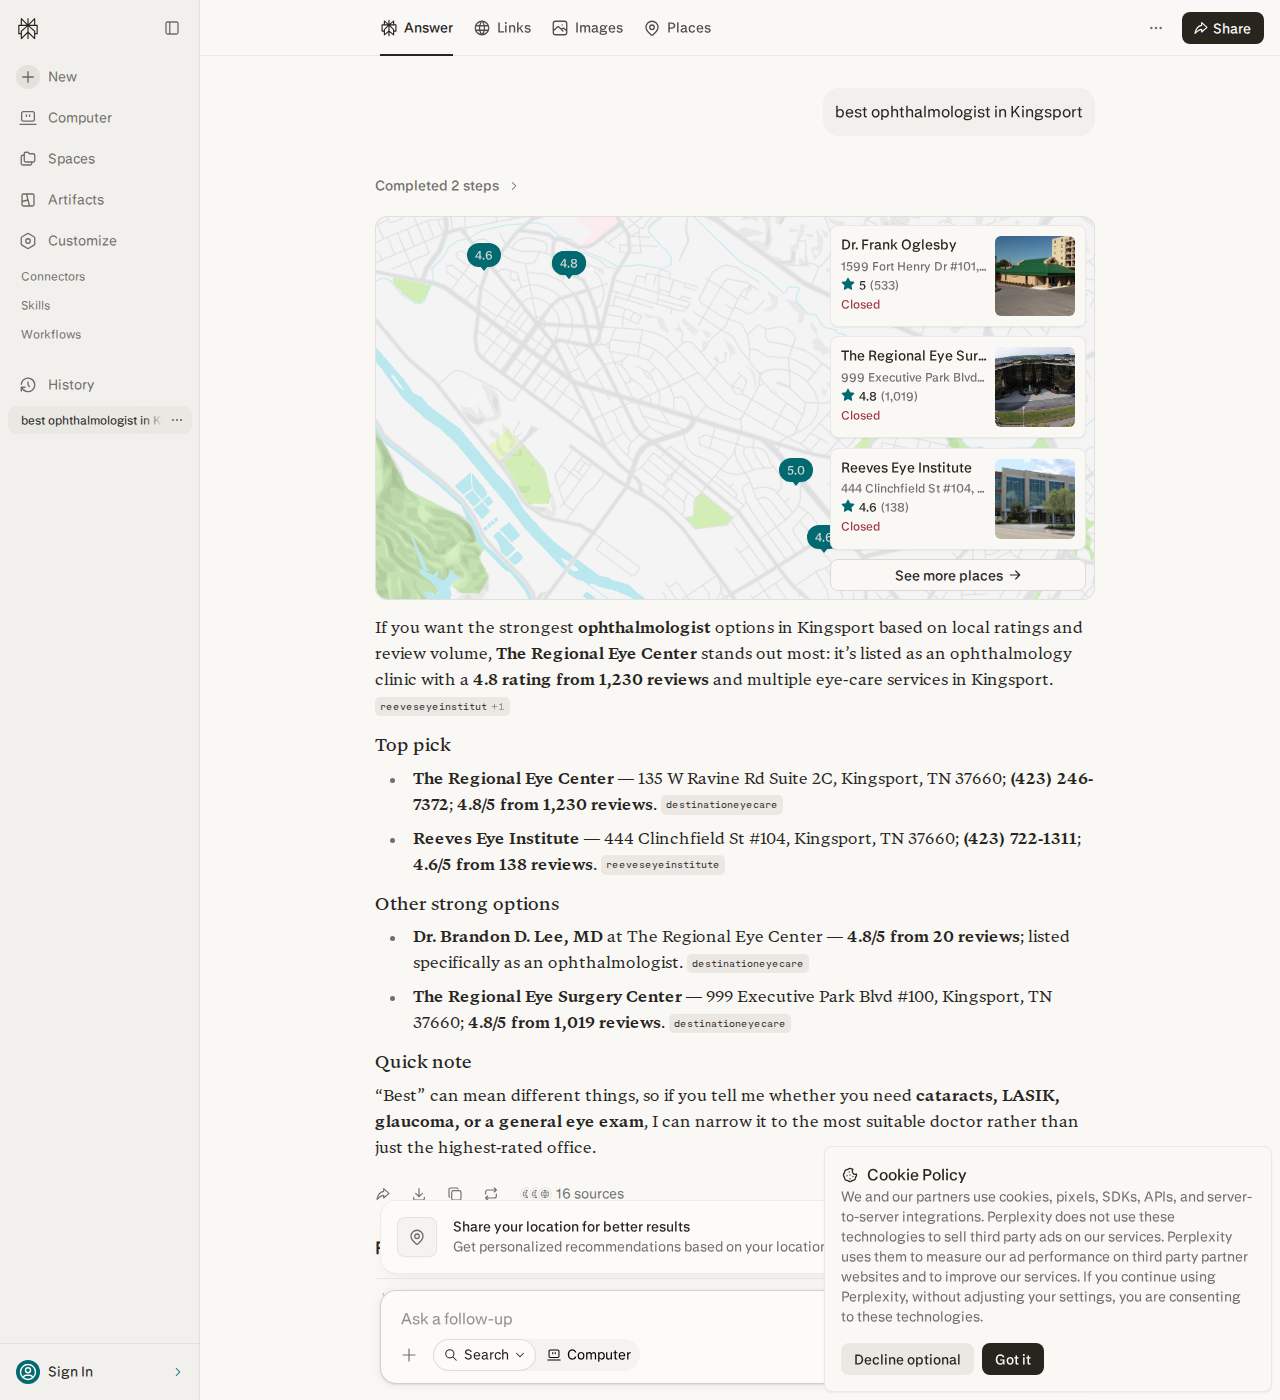Click the Perplexity logo icon
This screenshot has height=1400, width=1280.
click(28, 28)
